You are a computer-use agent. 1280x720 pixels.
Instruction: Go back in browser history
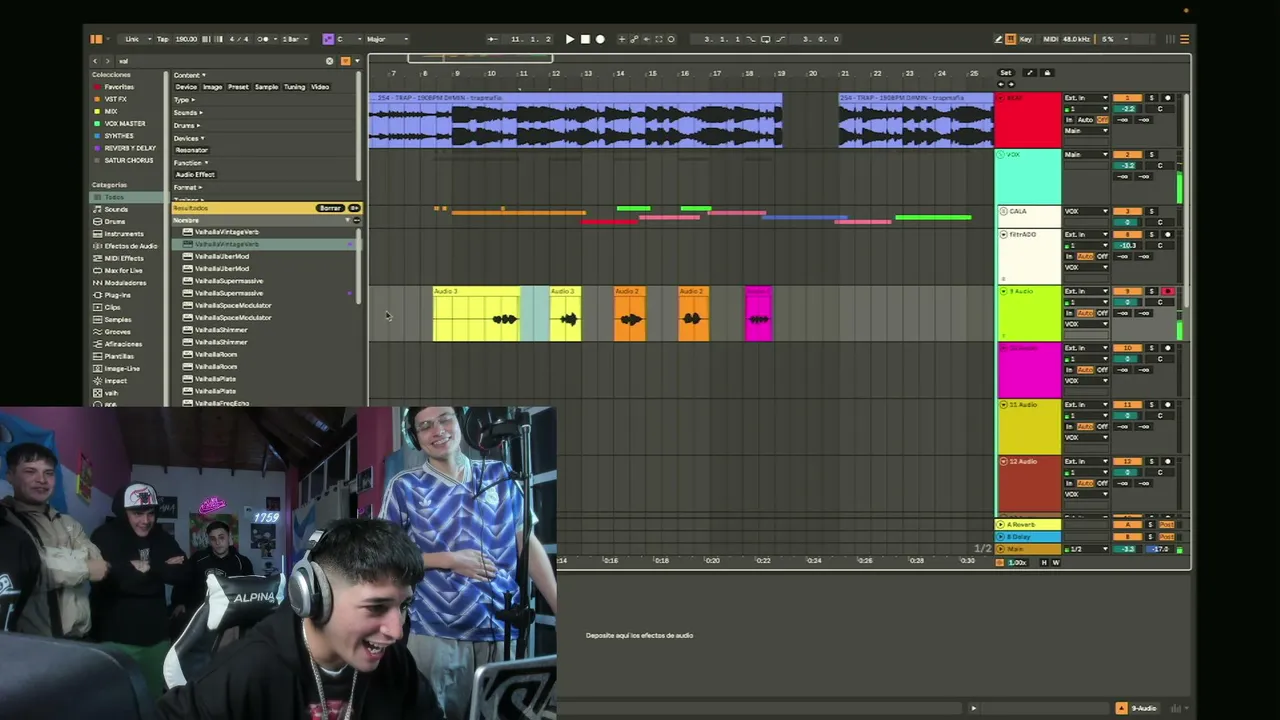[x=96, y=61]
